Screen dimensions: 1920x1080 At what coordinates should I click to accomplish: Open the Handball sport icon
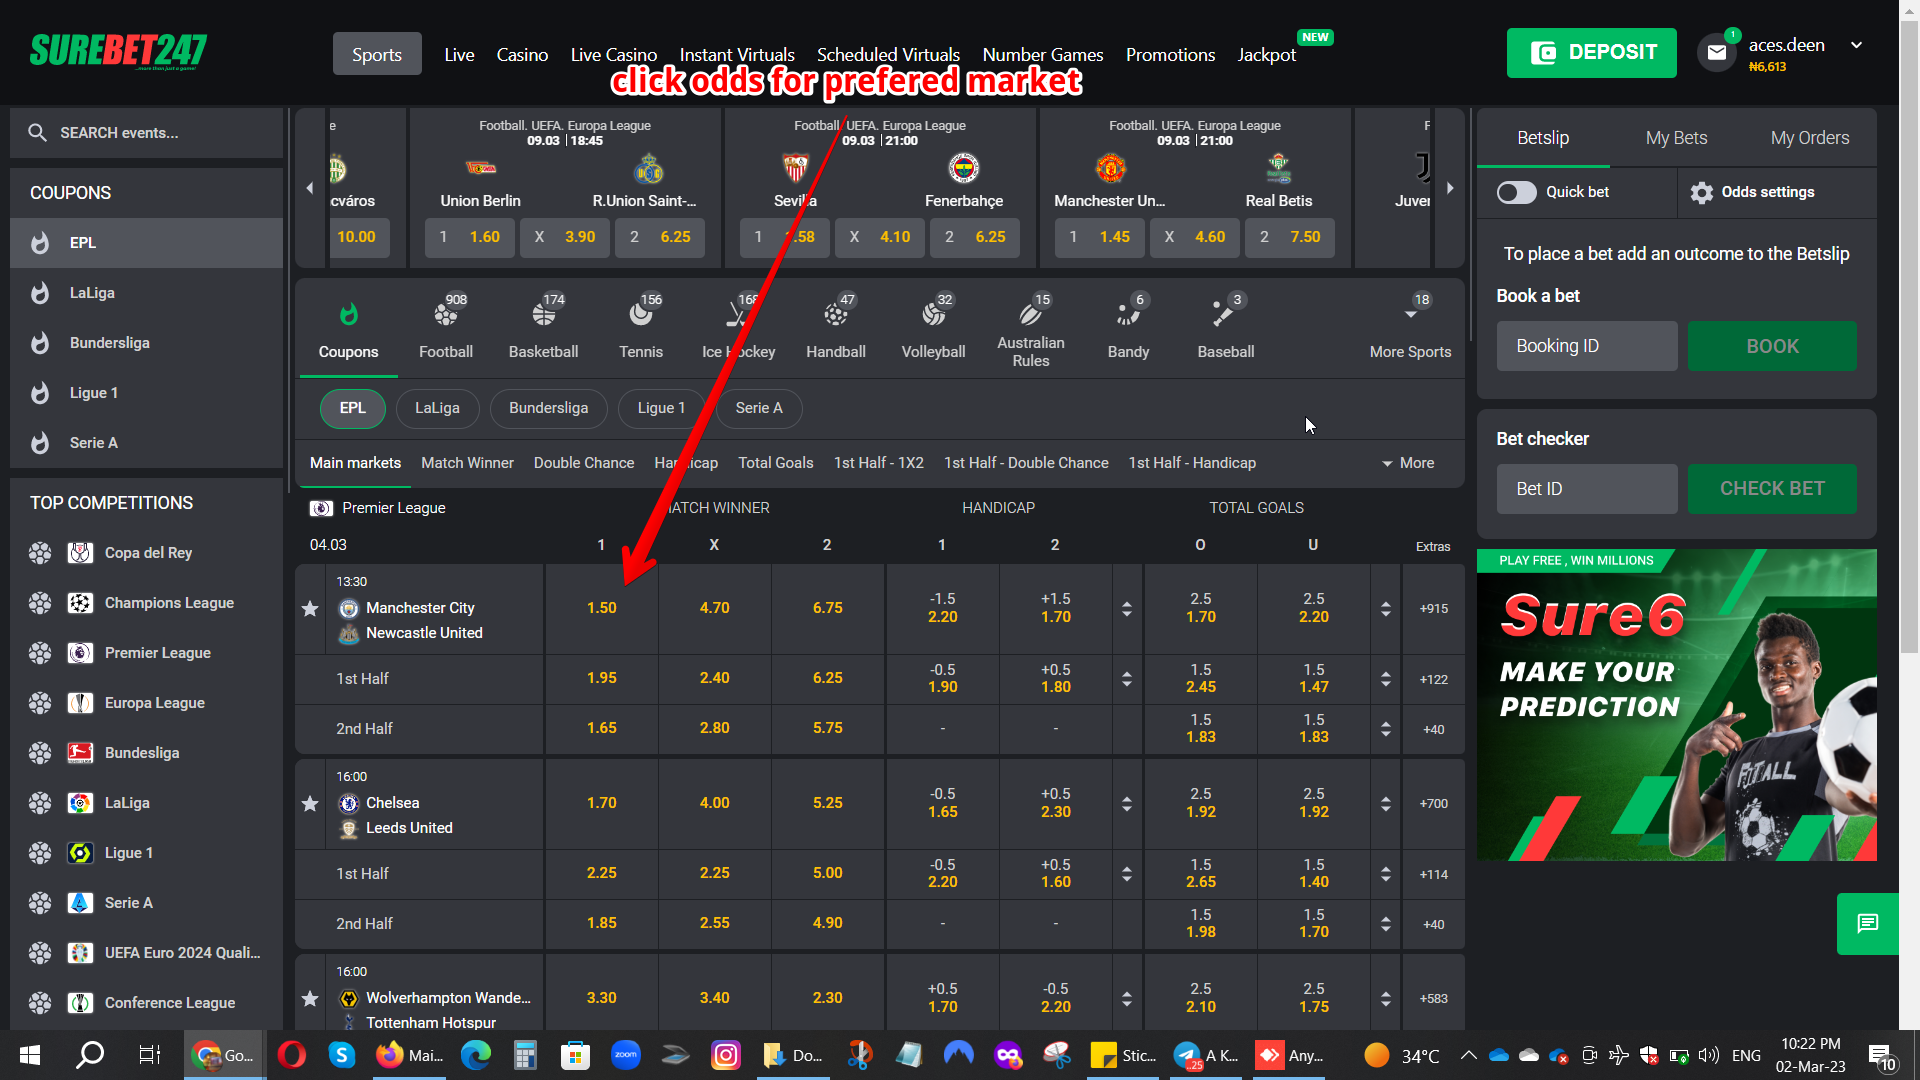click(x=836, y=315)
